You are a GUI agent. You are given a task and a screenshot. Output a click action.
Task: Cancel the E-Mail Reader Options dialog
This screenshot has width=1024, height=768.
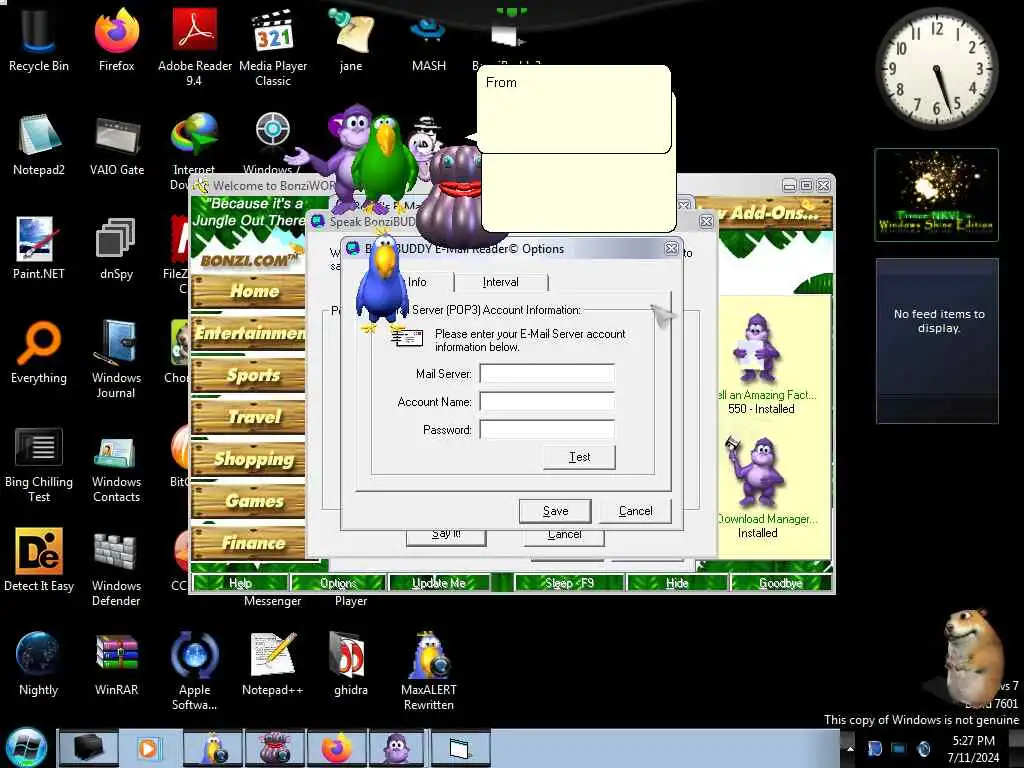point(635,511)
